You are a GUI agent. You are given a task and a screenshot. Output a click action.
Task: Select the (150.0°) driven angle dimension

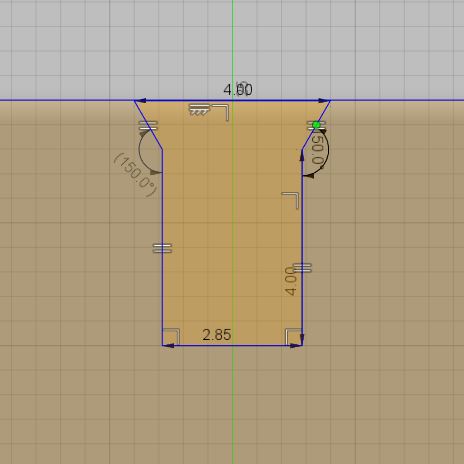135,175
